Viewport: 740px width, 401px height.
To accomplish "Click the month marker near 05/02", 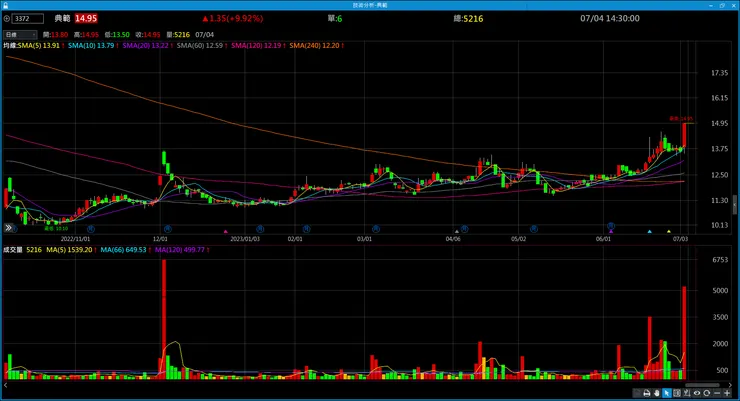I will (x=533, y=229).
